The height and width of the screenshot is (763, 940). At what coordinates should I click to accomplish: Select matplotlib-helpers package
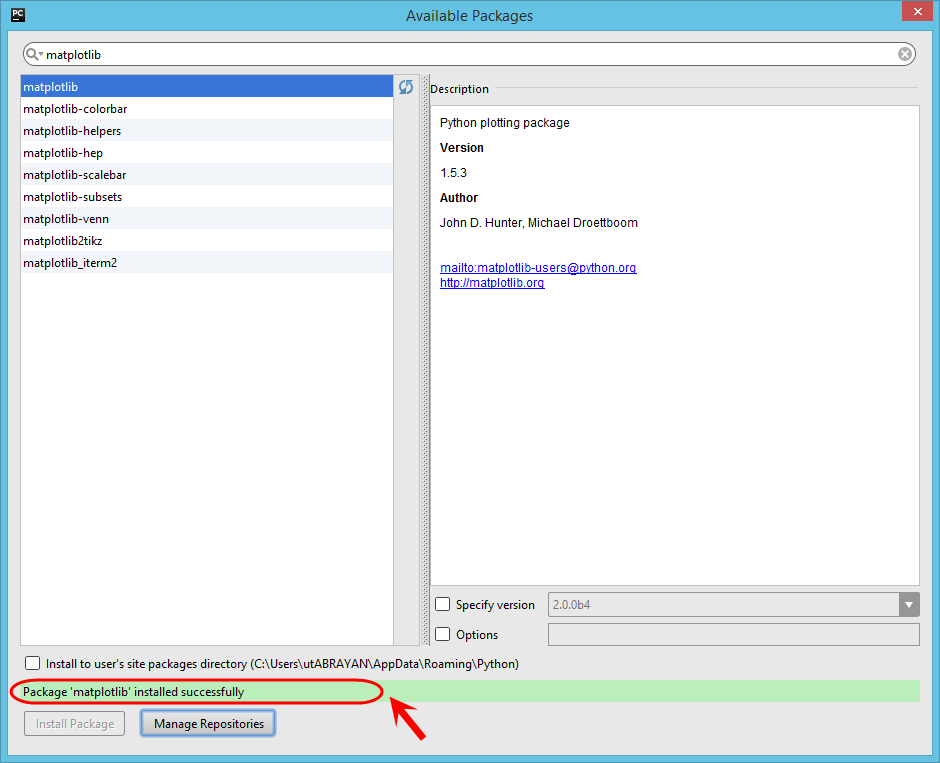tap(207, 131)
